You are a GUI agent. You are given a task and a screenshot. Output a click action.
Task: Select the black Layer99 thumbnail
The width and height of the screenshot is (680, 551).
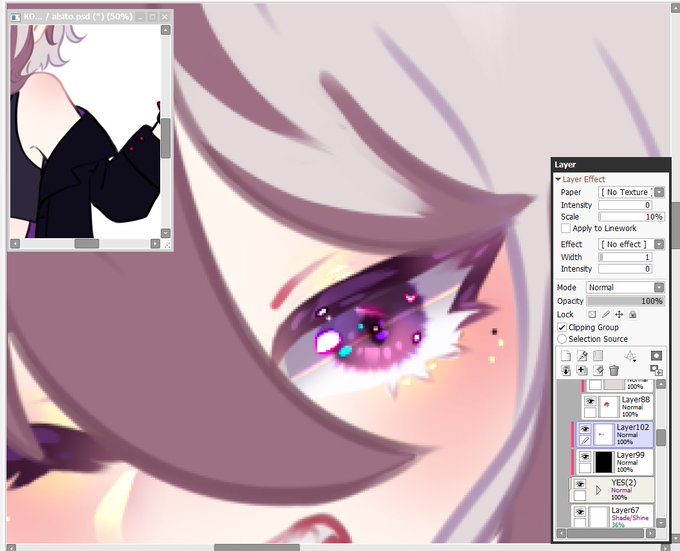(x=603, y=462)
